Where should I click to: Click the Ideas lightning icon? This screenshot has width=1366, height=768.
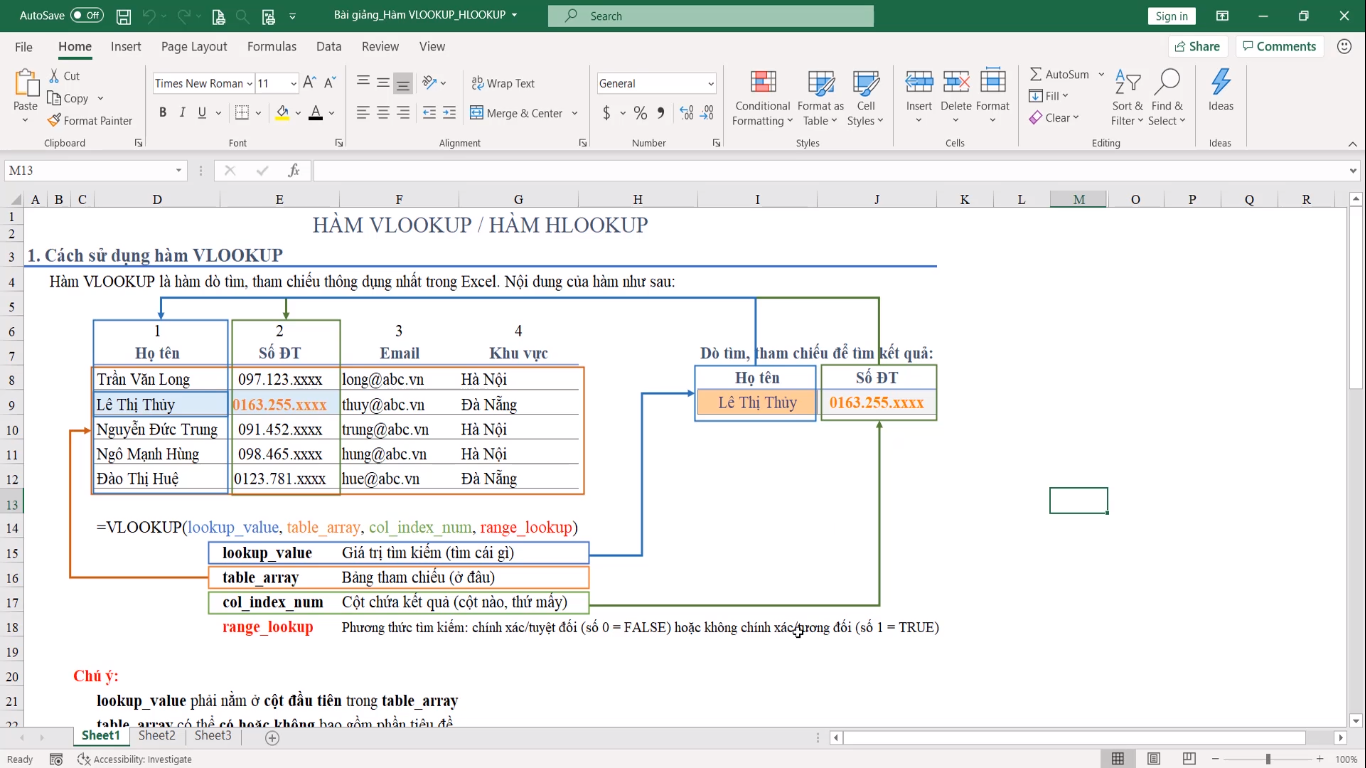pyautogui.click(x=1220, y=83)
